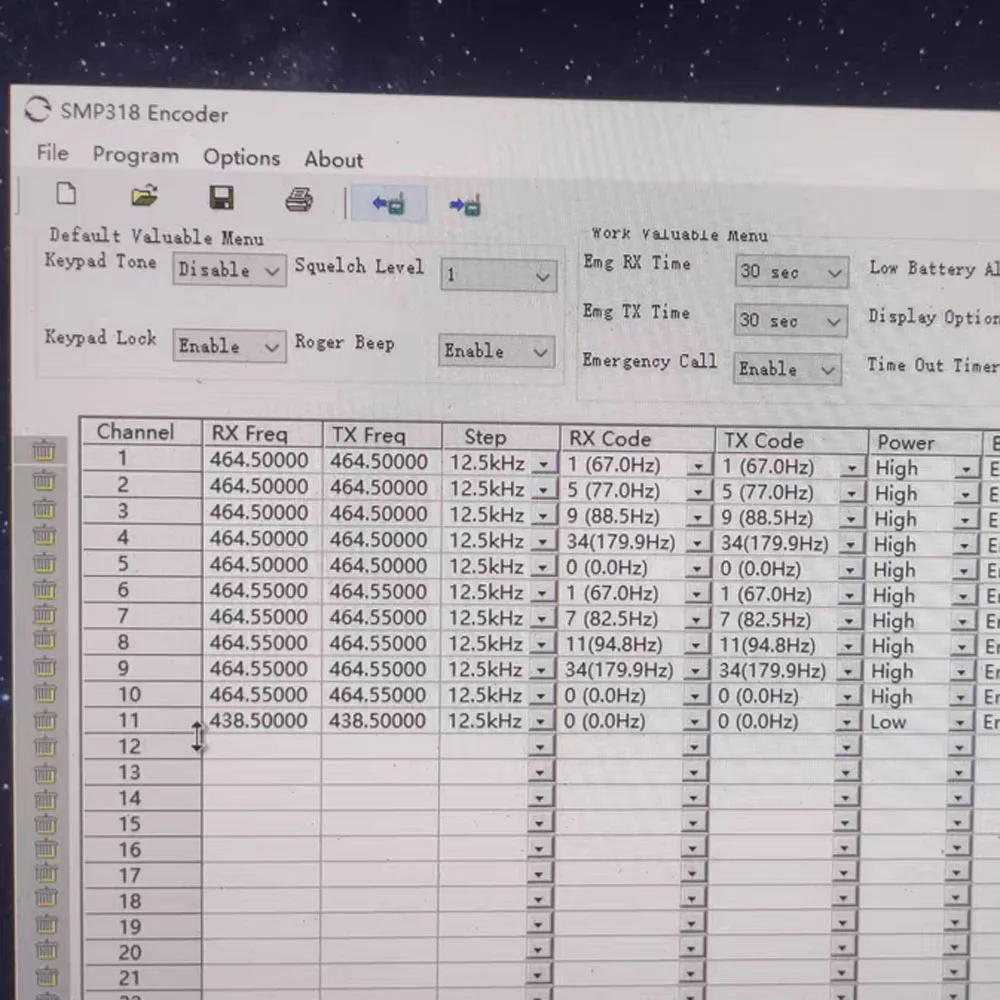Expand the RX Code dropdown for channel 2
Image resolution: width=1000 pixels, height=1000 pixels.
click(x=698, y=492)
